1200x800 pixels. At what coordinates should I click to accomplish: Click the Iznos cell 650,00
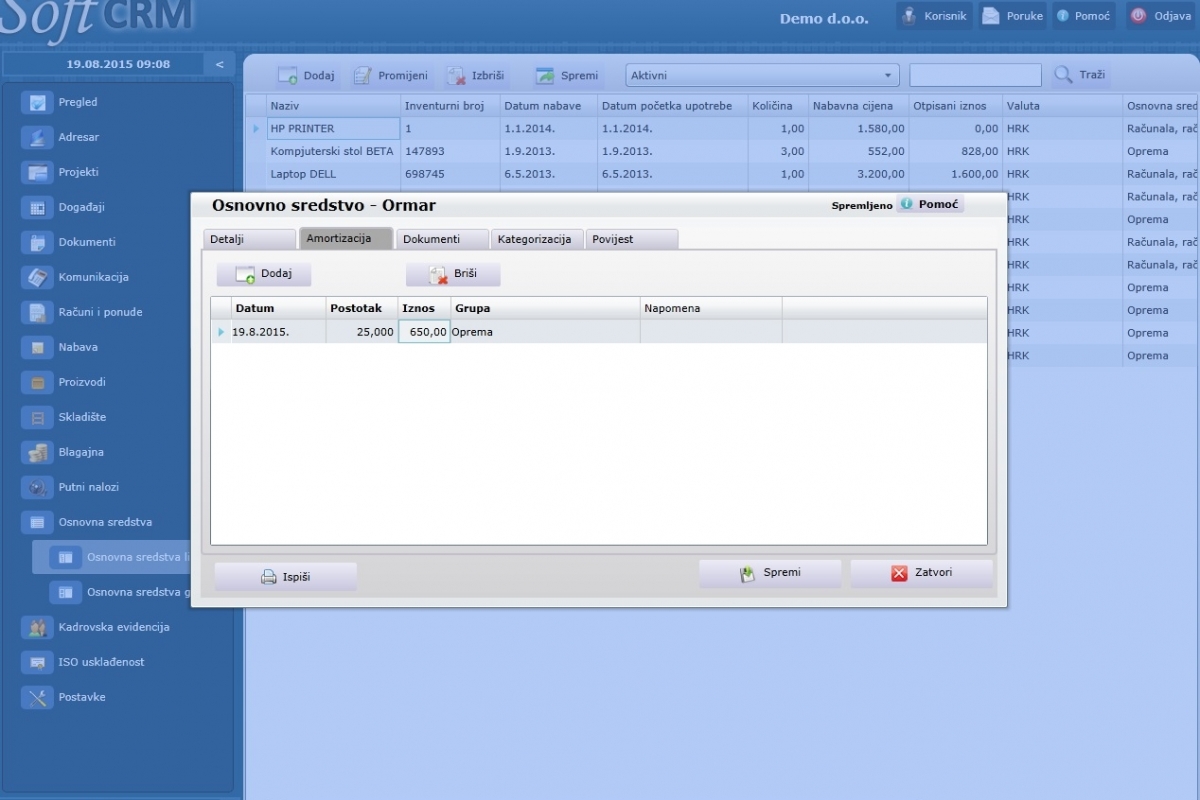(x=424, y=332)
